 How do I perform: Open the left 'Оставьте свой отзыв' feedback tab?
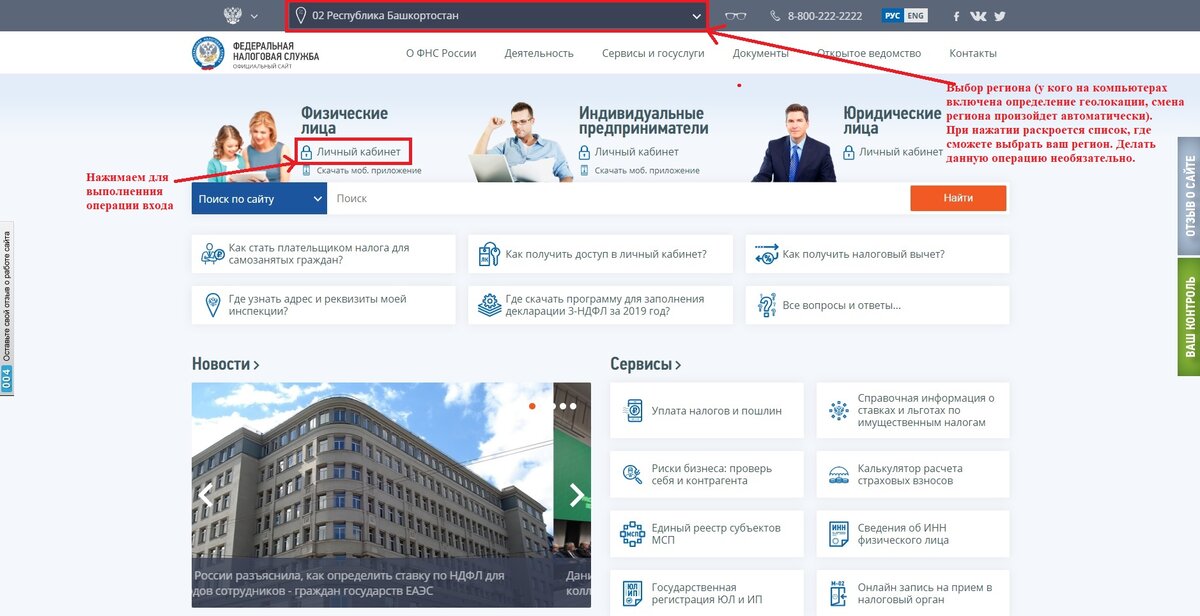click(x=7, y=308)
